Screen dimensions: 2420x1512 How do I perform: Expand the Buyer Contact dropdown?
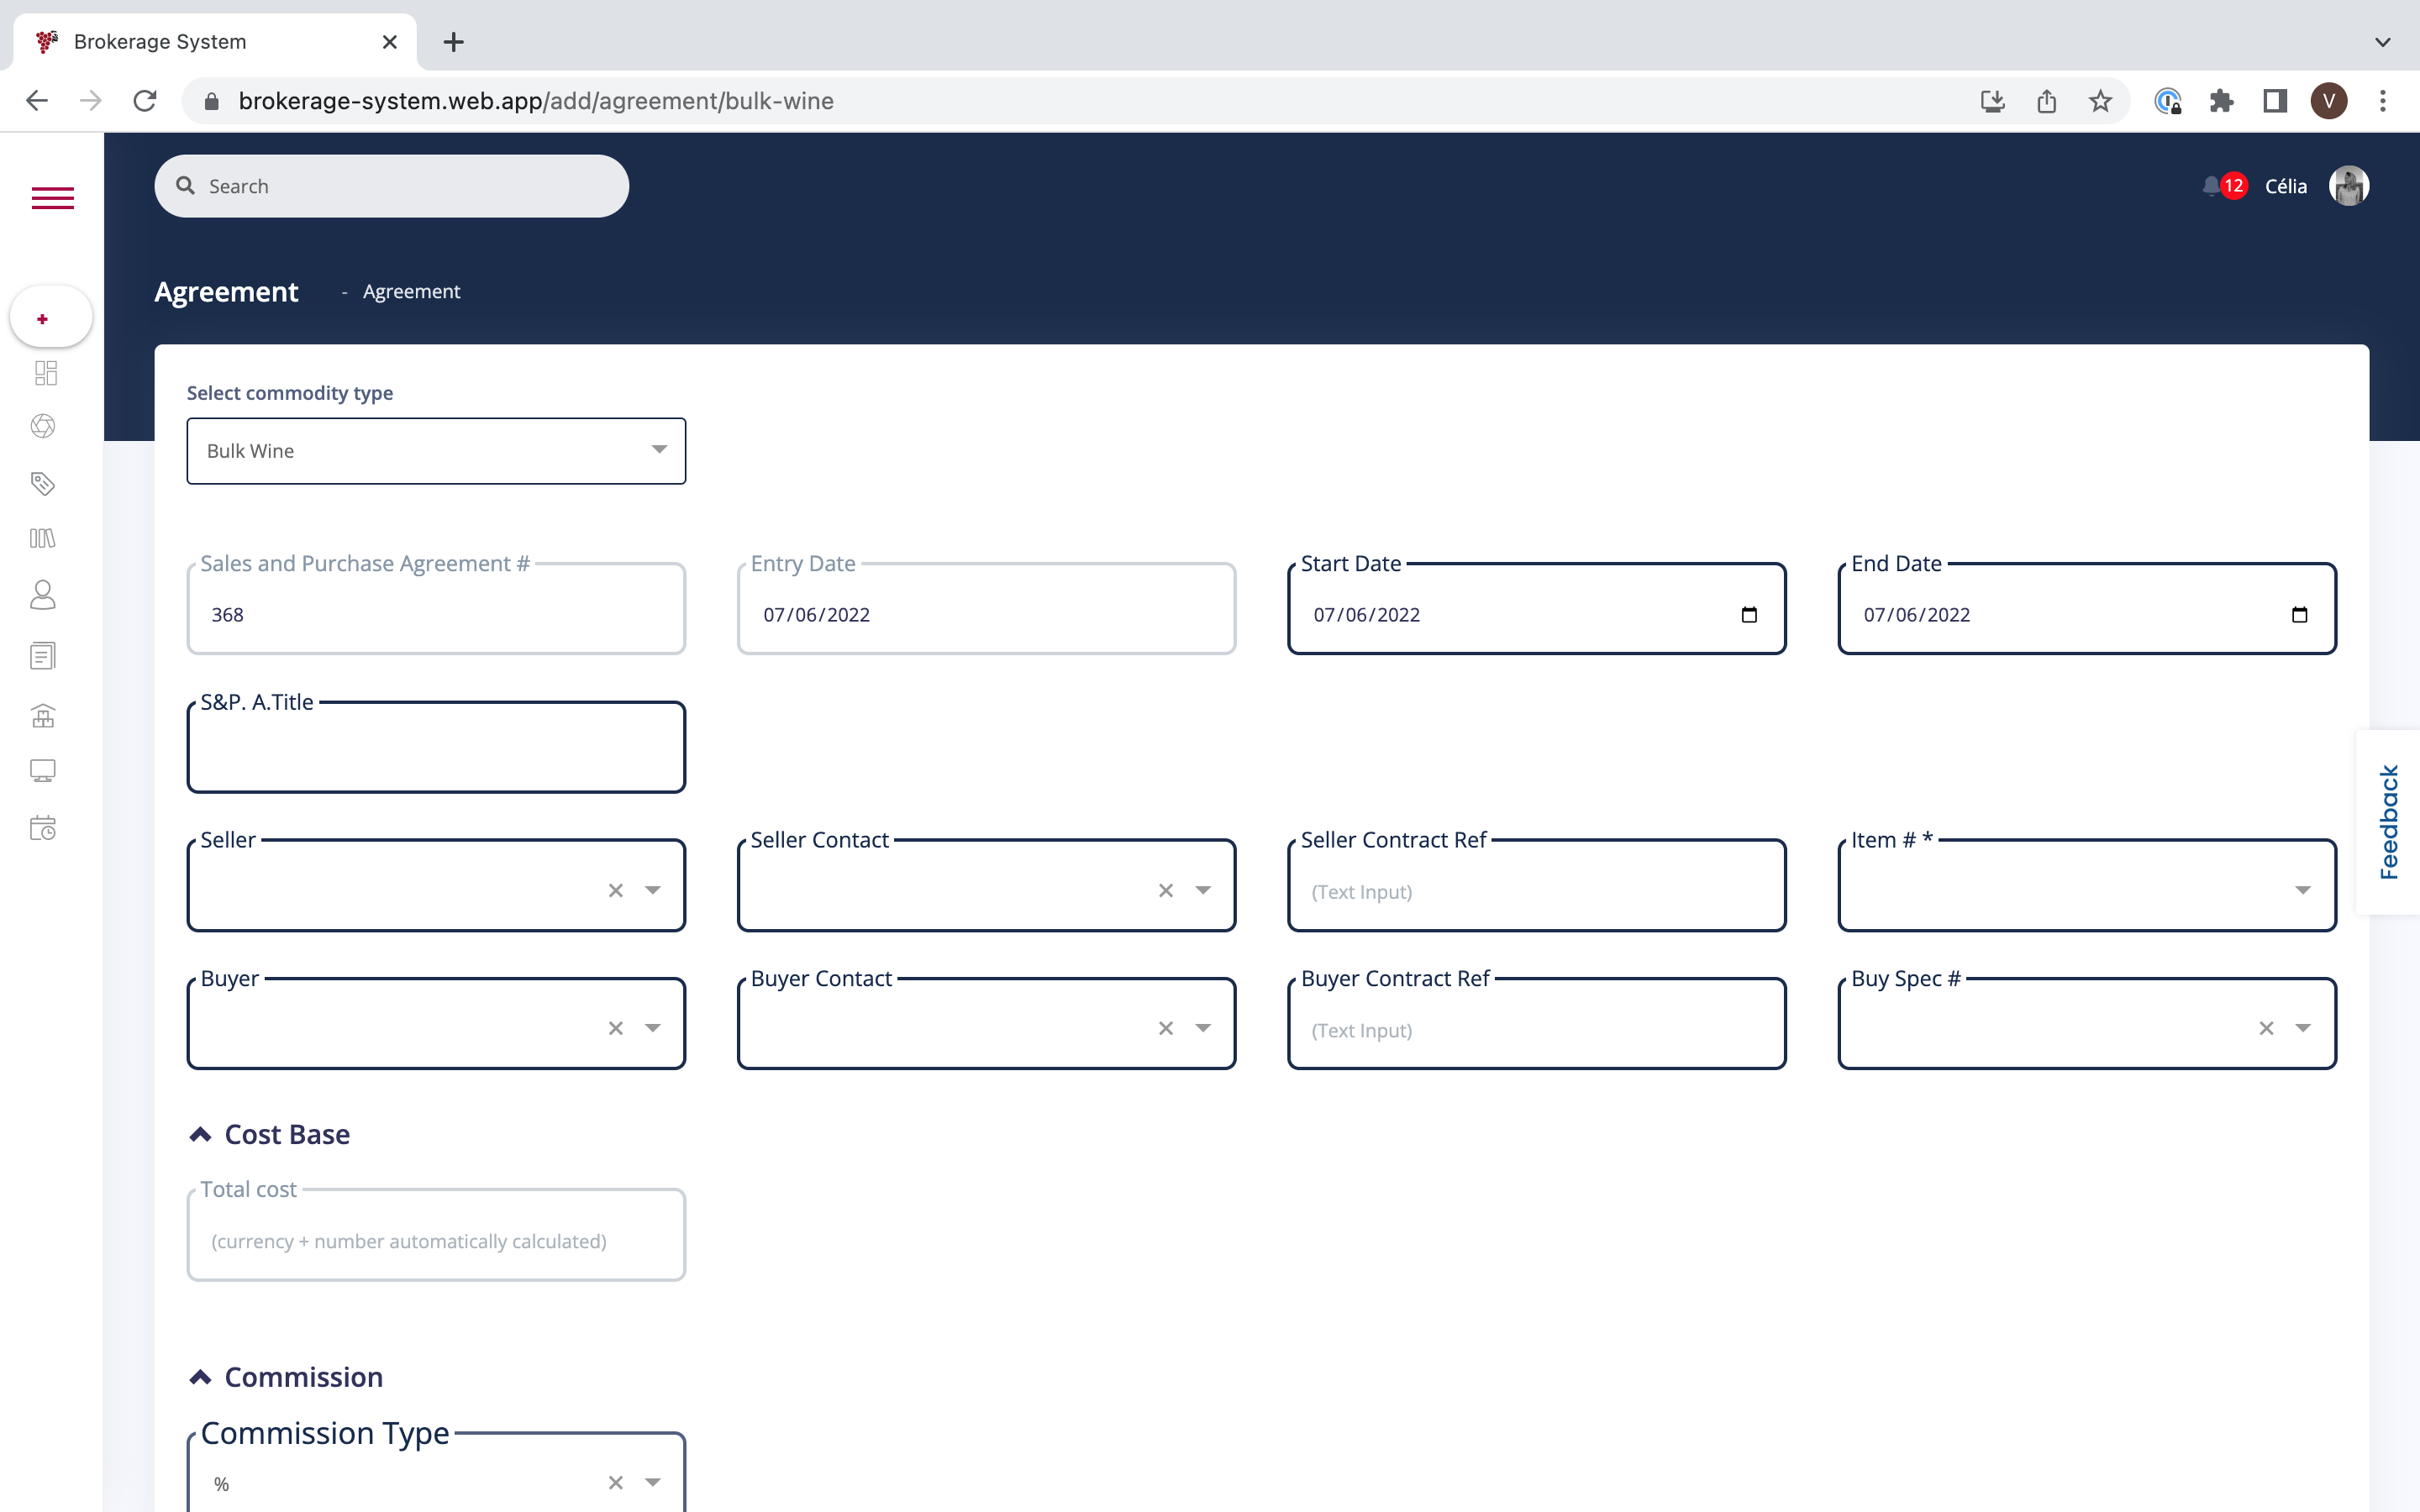tap(1203, 1028)
